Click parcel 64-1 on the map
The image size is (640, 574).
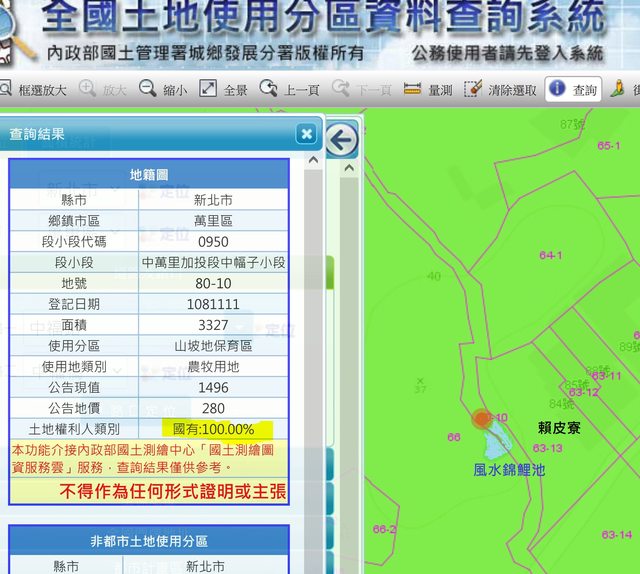pyautogui.click(x=551, y=256)
